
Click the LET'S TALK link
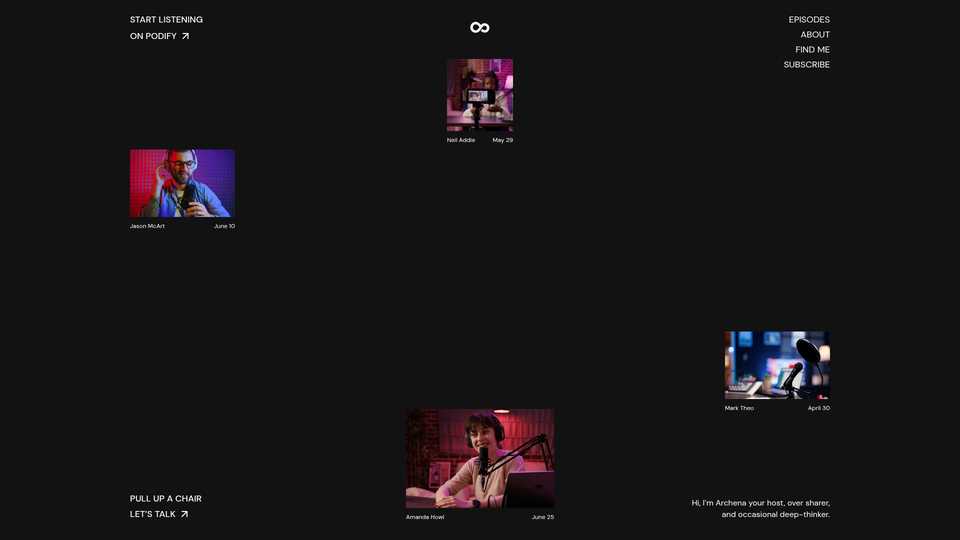pos(152,514)
